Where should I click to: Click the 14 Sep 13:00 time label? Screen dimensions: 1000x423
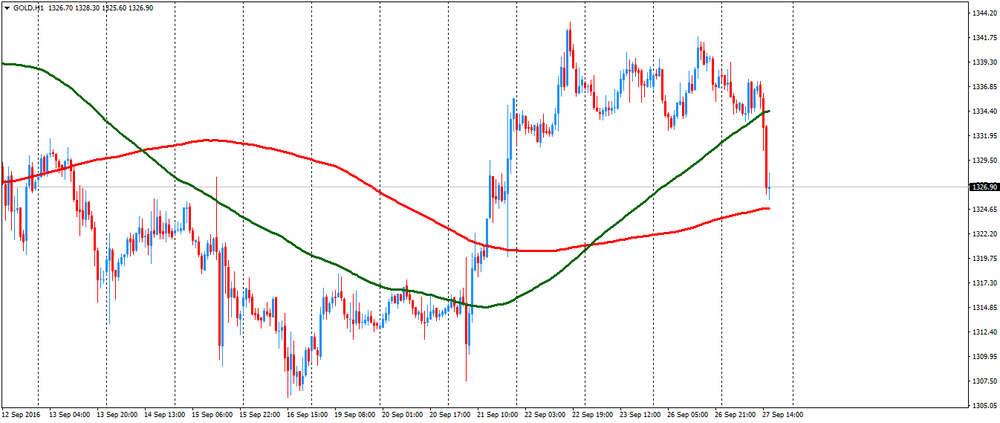point(163,414)
